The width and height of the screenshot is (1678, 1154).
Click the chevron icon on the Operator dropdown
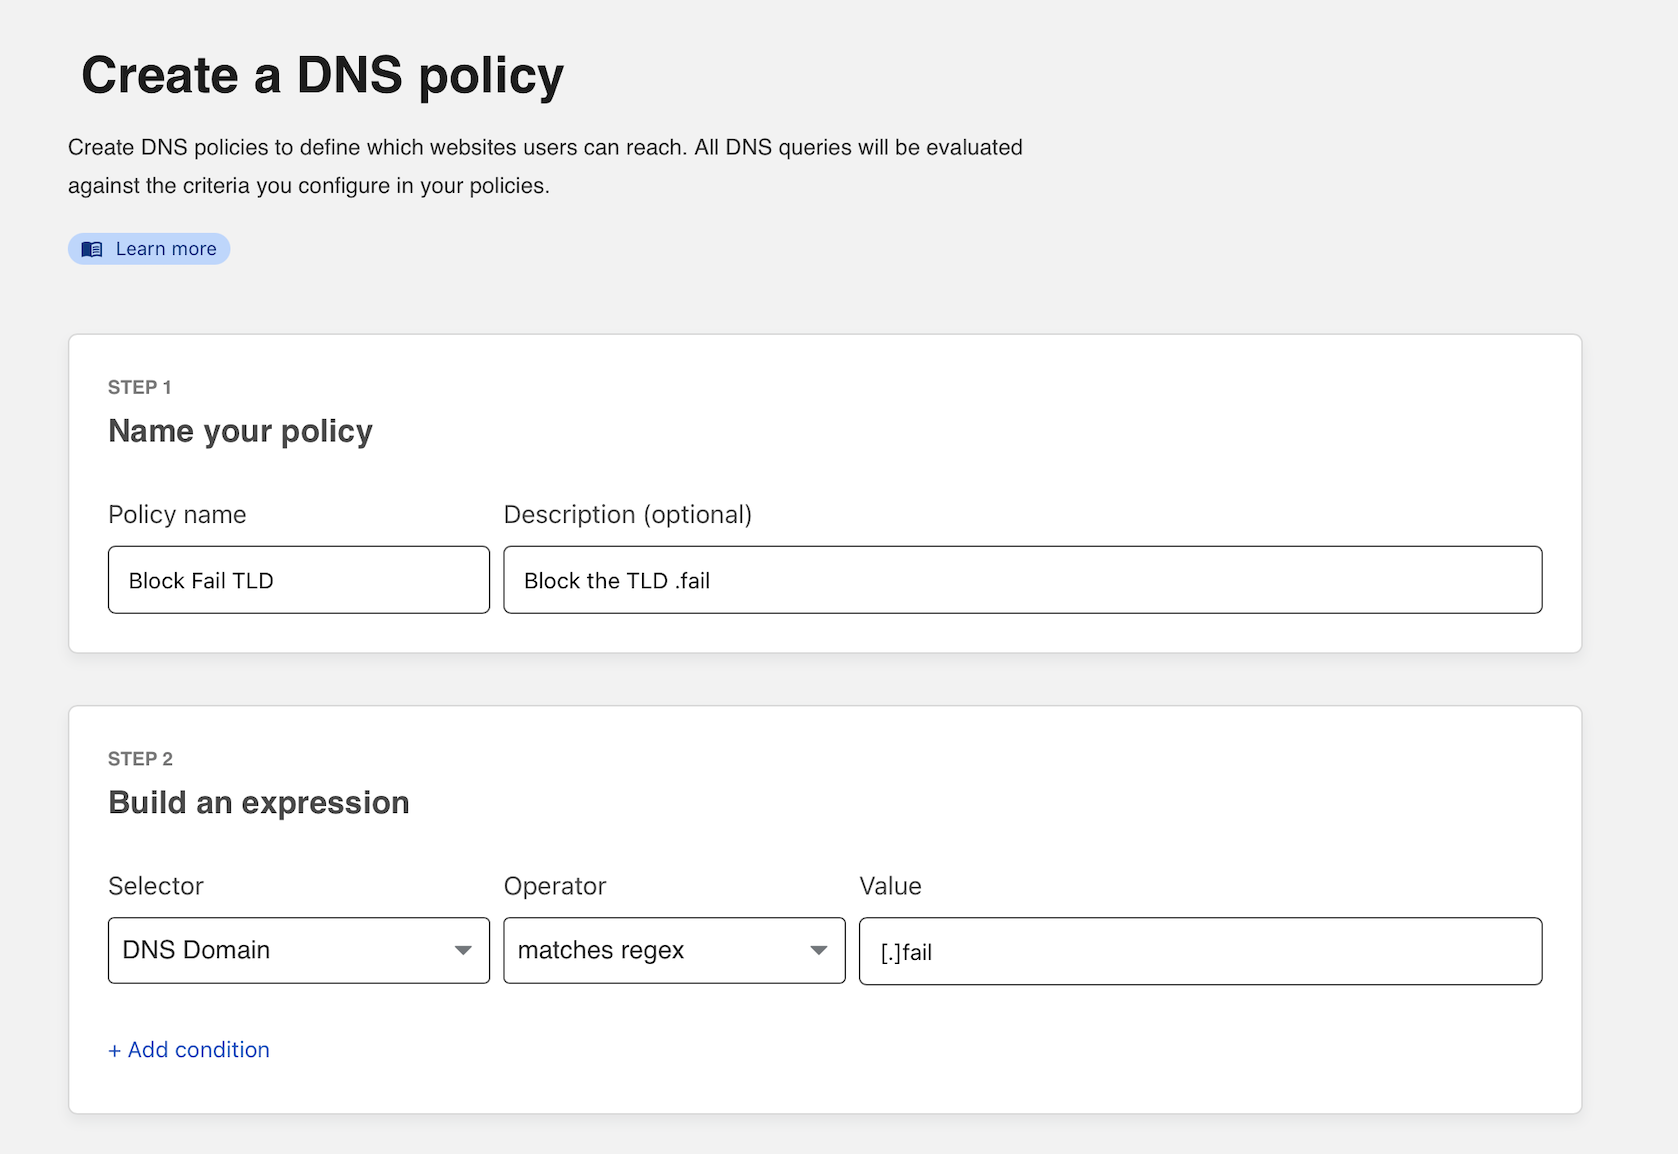(819, 950)
